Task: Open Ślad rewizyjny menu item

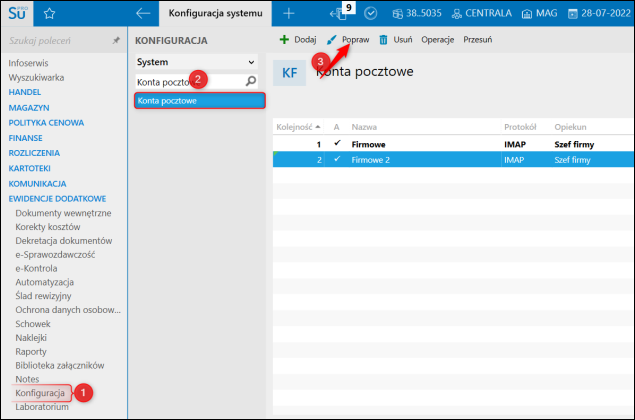Action: tap(43, 296)
